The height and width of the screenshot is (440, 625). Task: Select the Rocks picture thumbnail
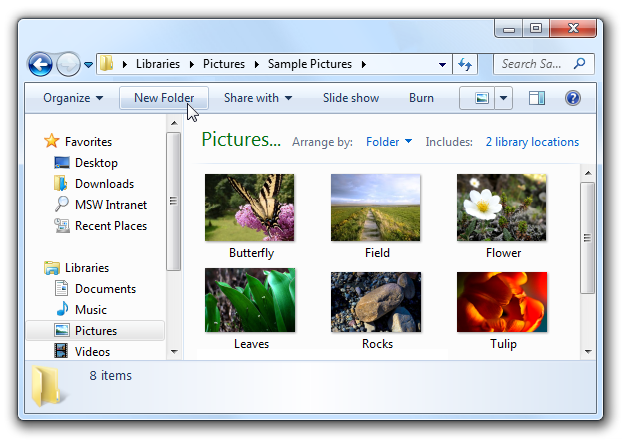coord(376,302)
